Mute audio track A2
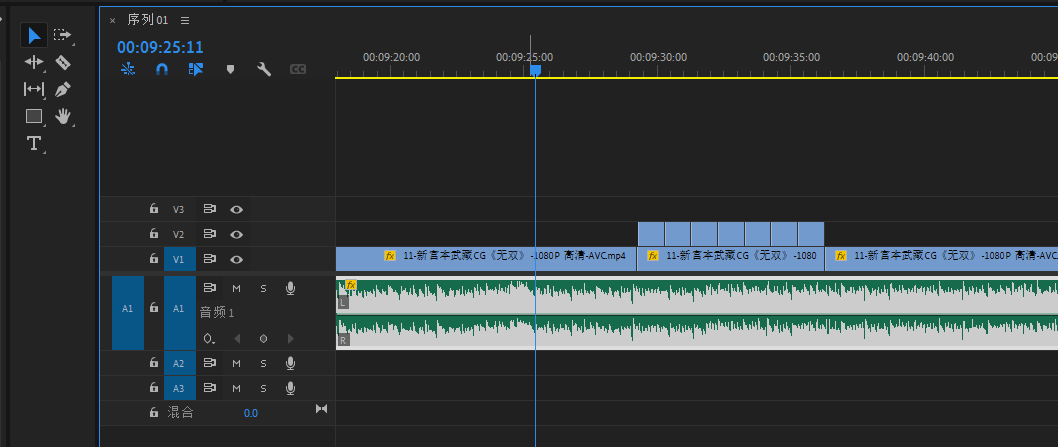 tap(237, 363)
